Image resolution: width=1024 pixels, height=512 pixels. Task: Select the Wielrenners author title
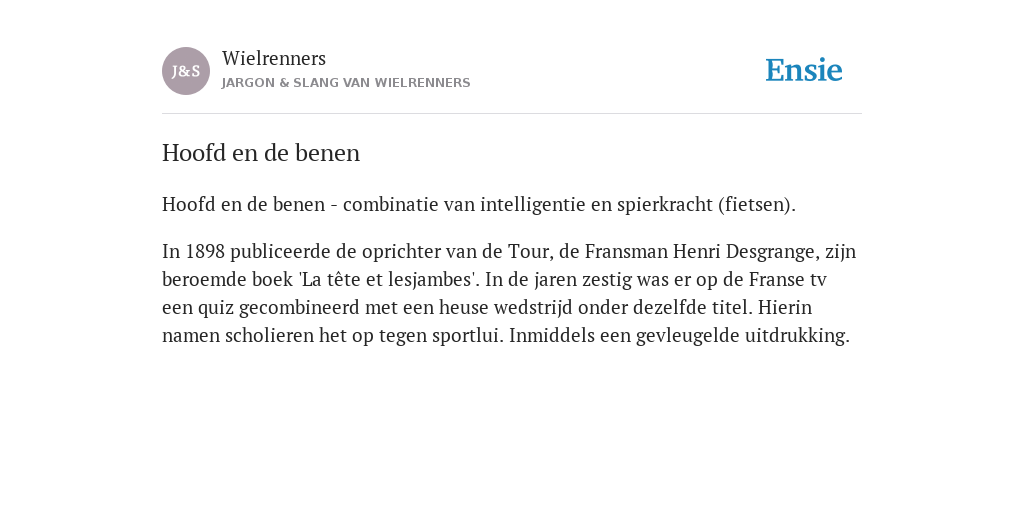(274, 58)
